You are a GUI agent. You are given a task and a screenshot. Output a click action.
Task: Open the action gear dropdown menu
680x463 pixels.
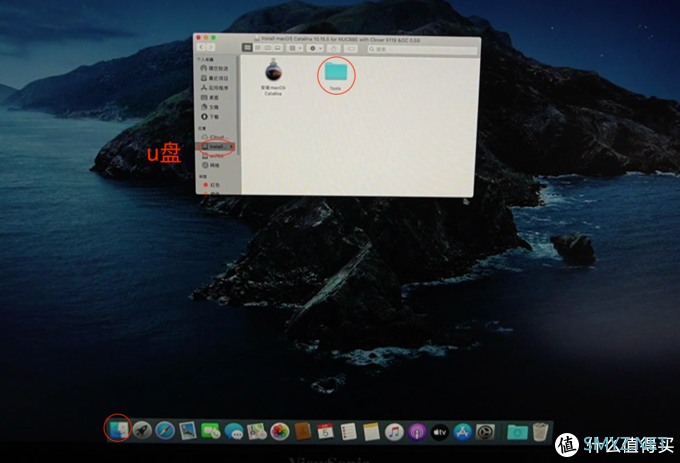point(315,48)
